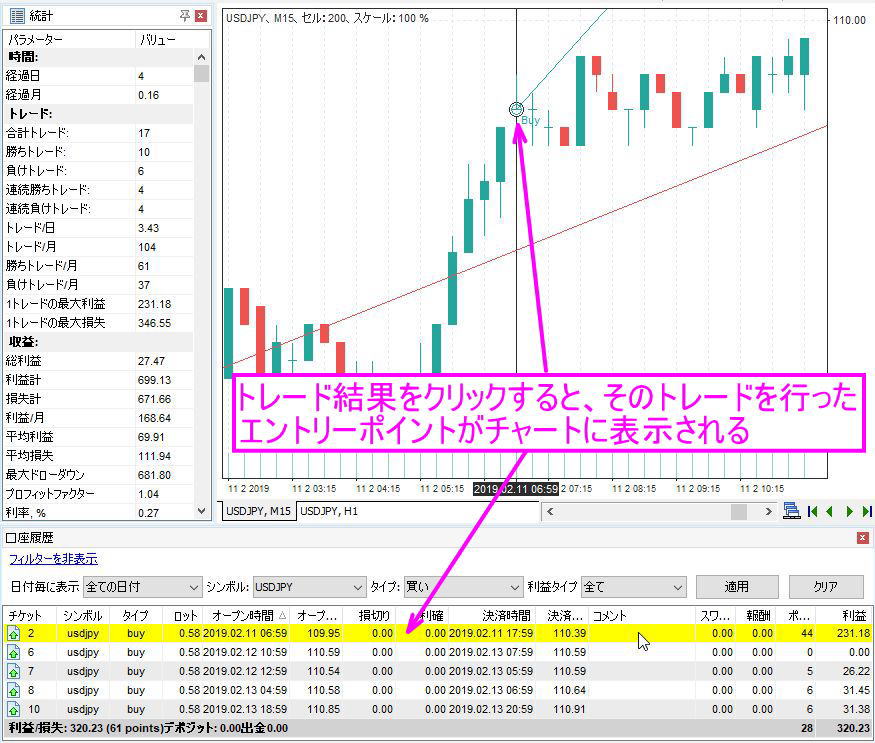Screen dimensions: 875x743
Task: Click the chart windows cascade icon
Action: point(792,511)
